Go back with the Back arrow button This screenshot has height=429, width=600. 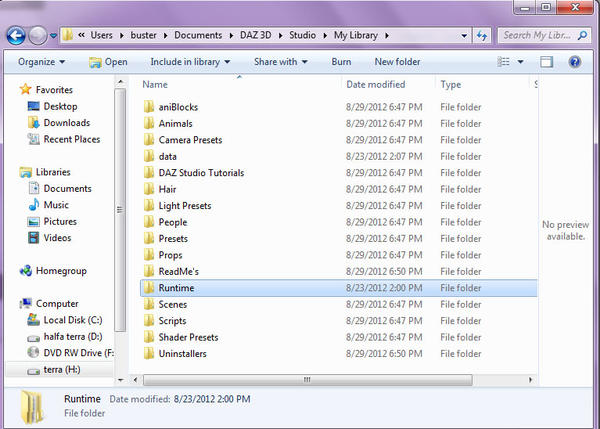tap(16, 36)
